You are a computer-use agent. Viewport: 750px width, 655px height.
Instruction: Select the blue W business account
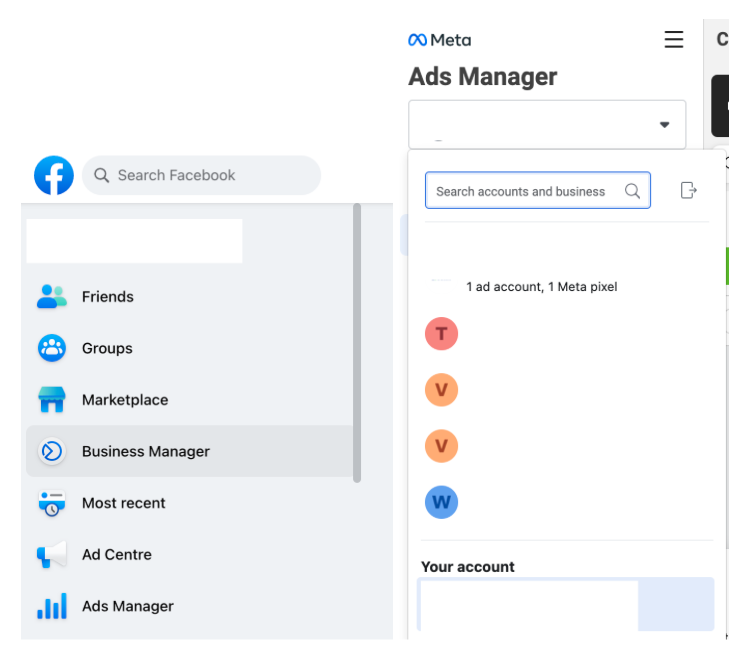[441, 502]
